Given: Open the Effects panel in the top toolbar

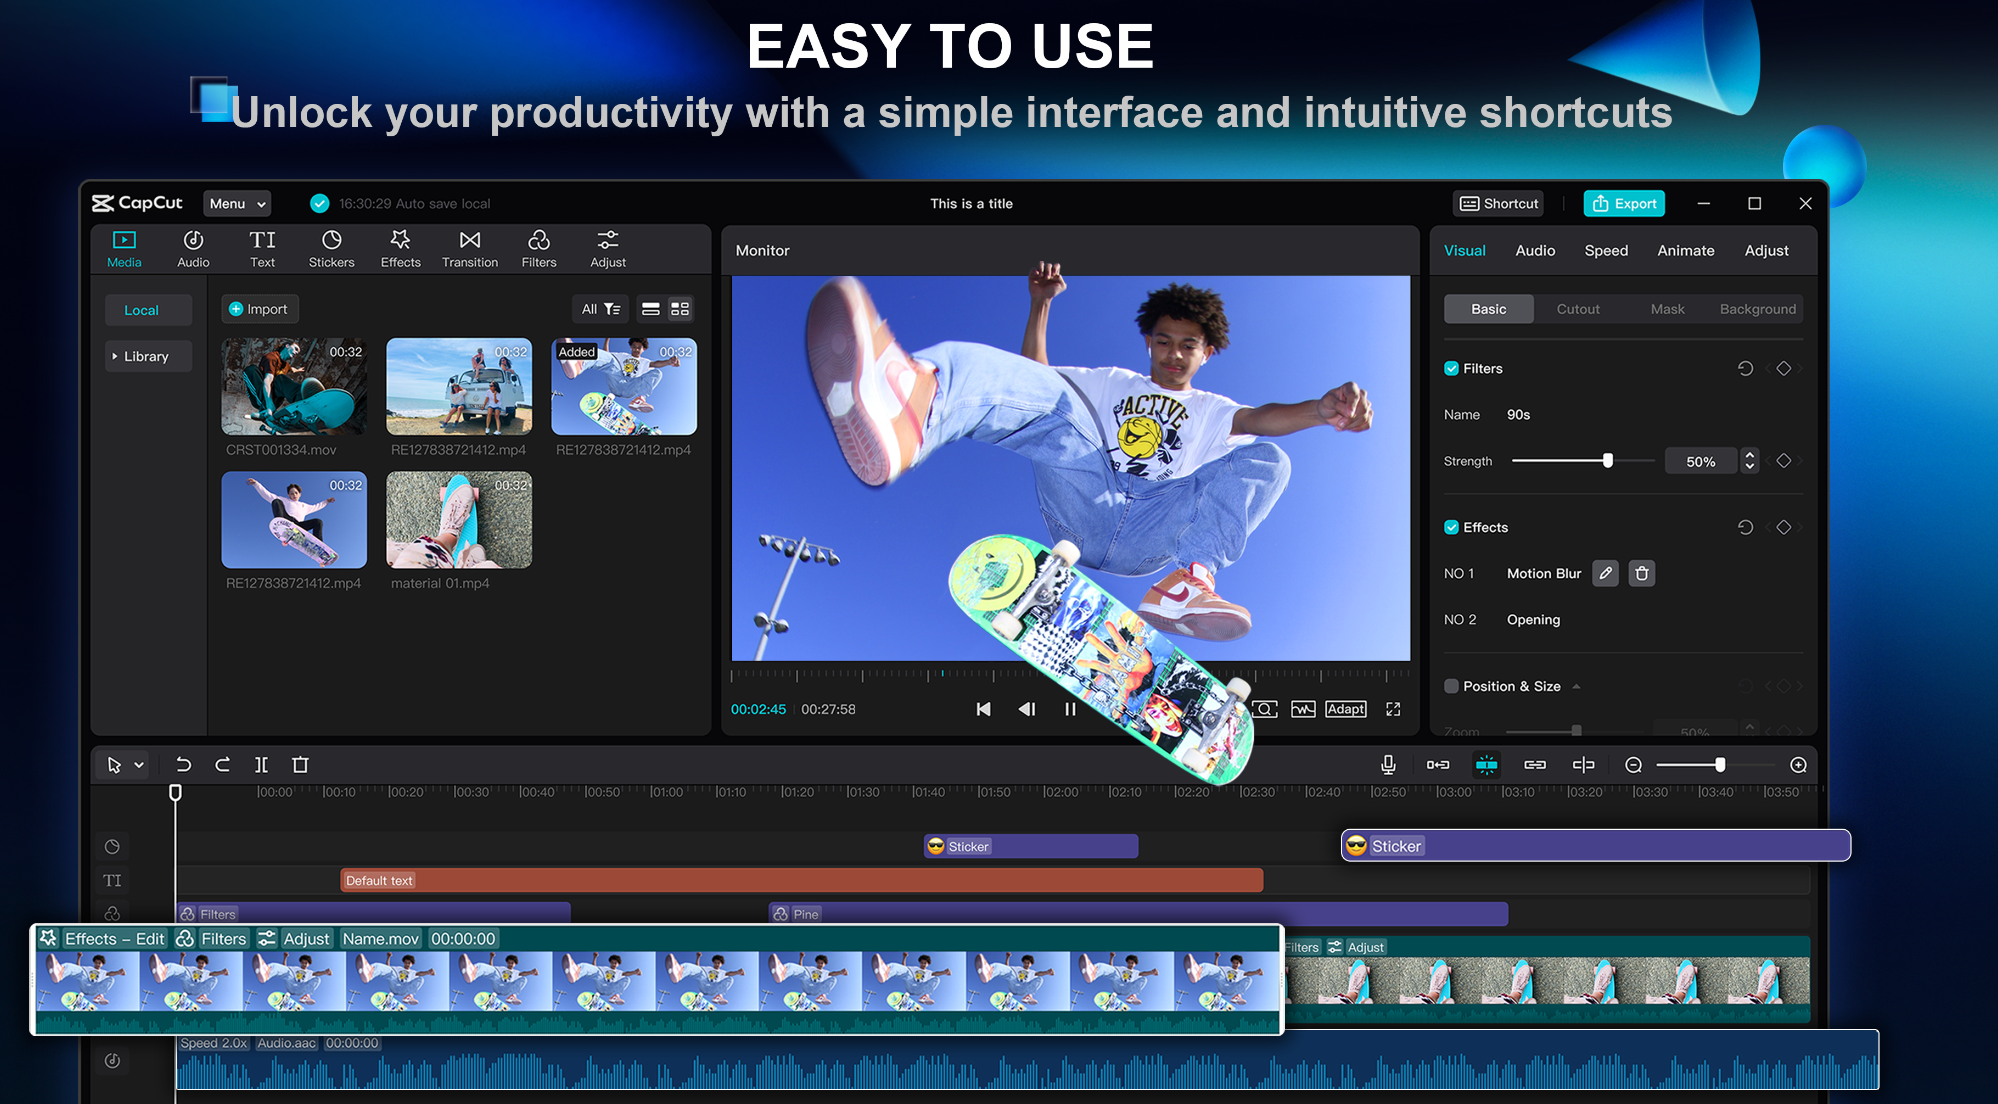Looking at the screenshot, I should coord(399,248).
